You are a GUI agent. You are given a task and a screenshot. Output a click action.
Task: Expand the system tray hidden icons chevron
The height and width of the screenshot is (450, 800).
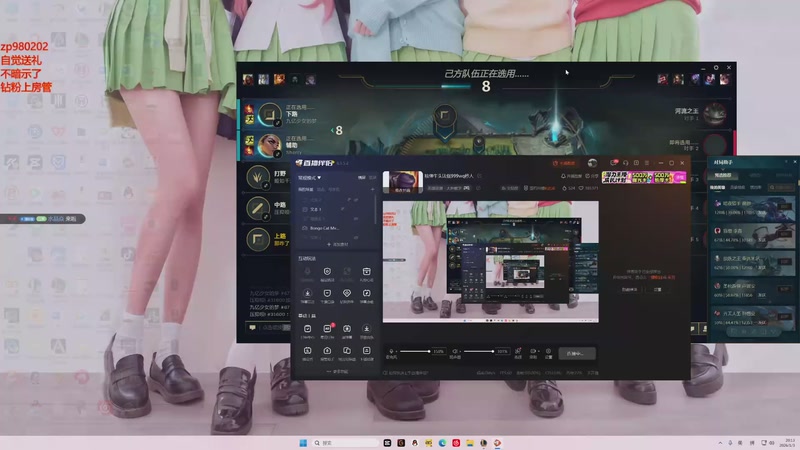pyautogui.click(x=720, y=443)
